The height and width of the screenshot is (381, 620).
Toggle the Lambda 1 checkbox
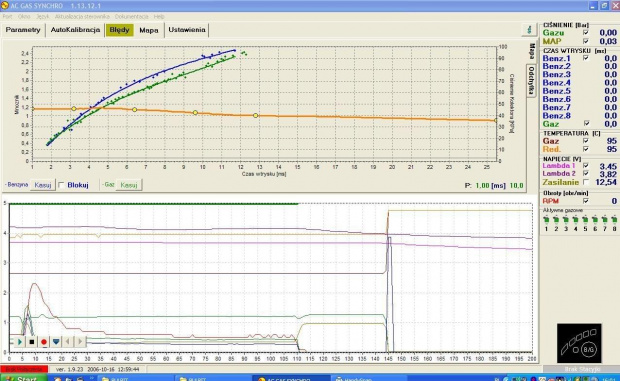click(586, 166)
